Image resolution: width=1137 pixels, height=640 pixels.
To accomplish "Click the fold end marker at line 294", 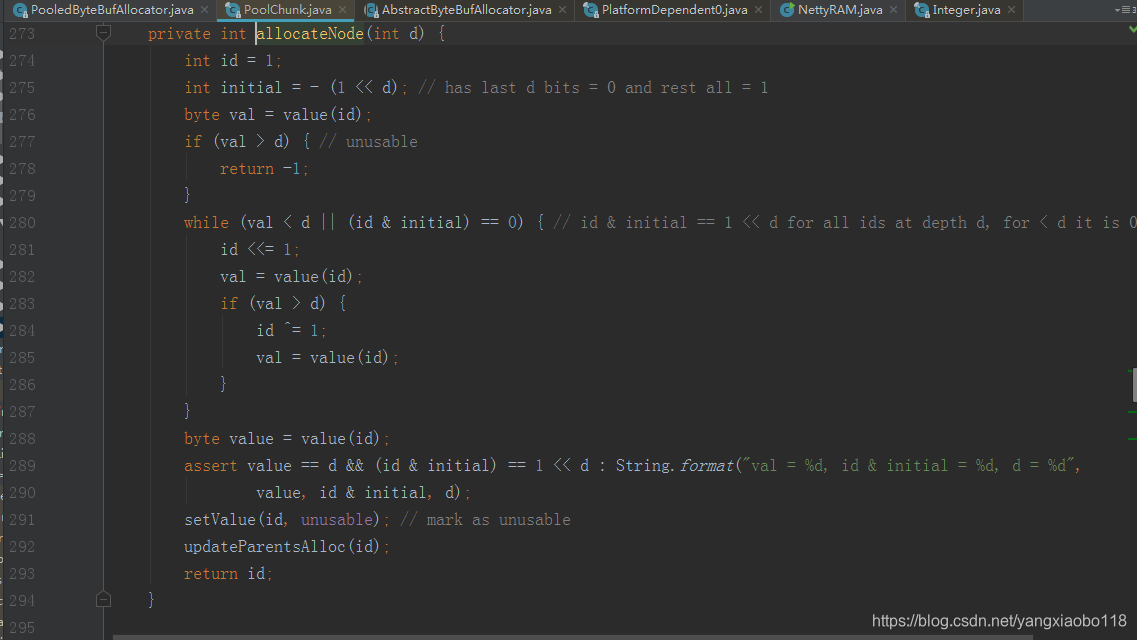I will coord(104,599).
